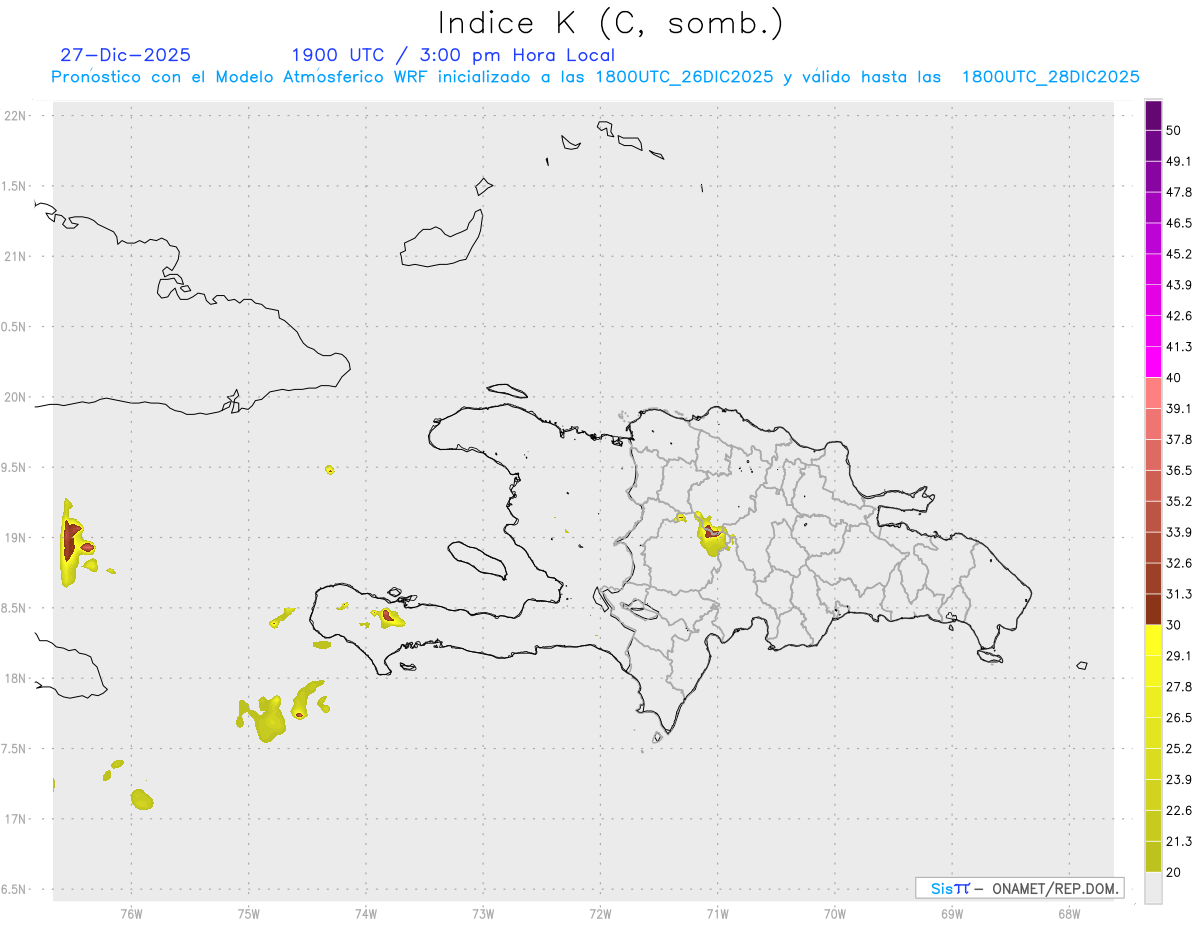
Task: Click the 'Indice K (C, somb.)' title
Action: coord(611,23)
